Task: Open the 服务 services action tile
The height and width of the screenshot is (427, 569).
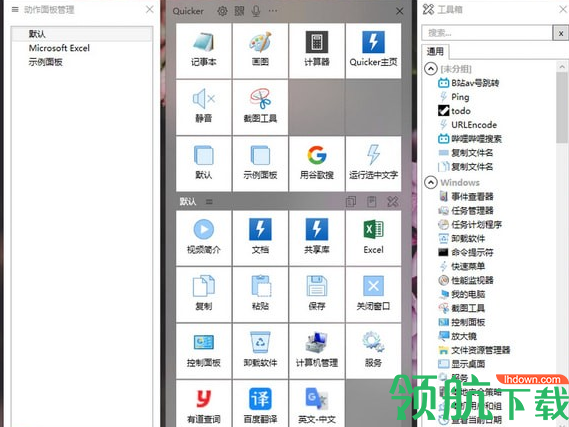Action: click(x=373, y=352)
